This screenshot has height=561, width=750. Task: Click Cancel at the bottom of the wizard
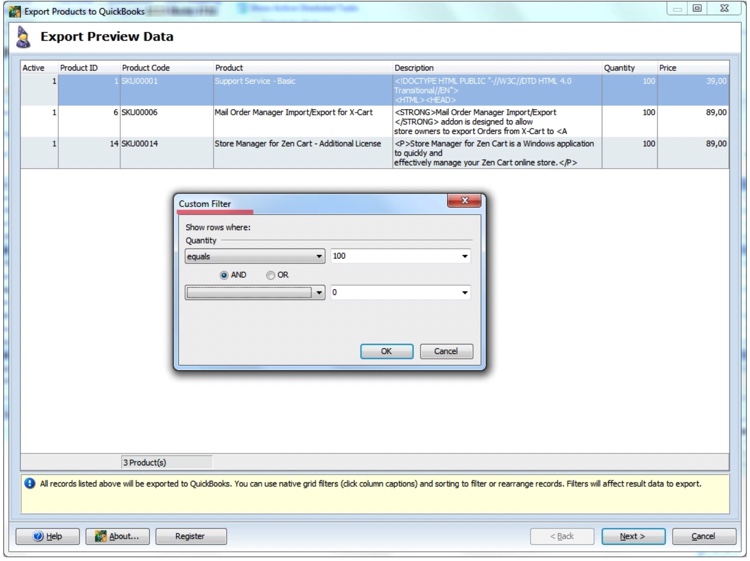tap(704, 536)
